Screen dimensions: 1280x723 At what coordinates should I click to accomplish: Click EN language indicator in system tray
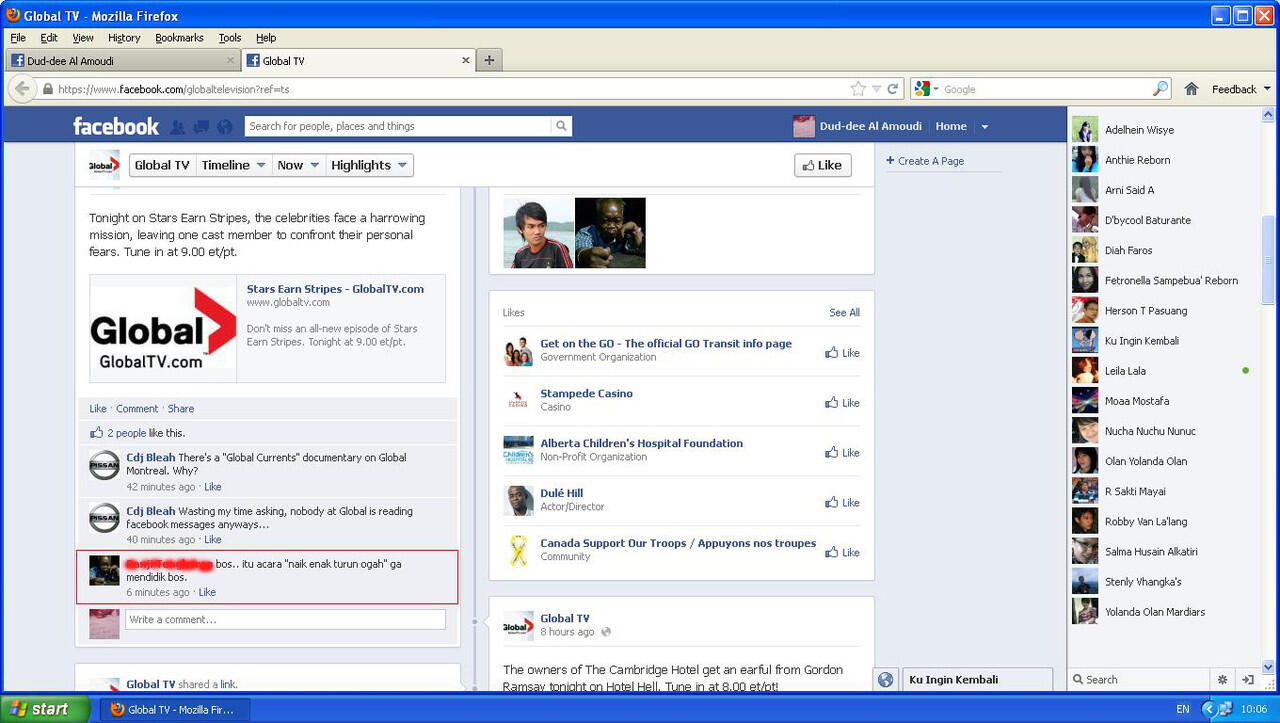click(1183, 709)
